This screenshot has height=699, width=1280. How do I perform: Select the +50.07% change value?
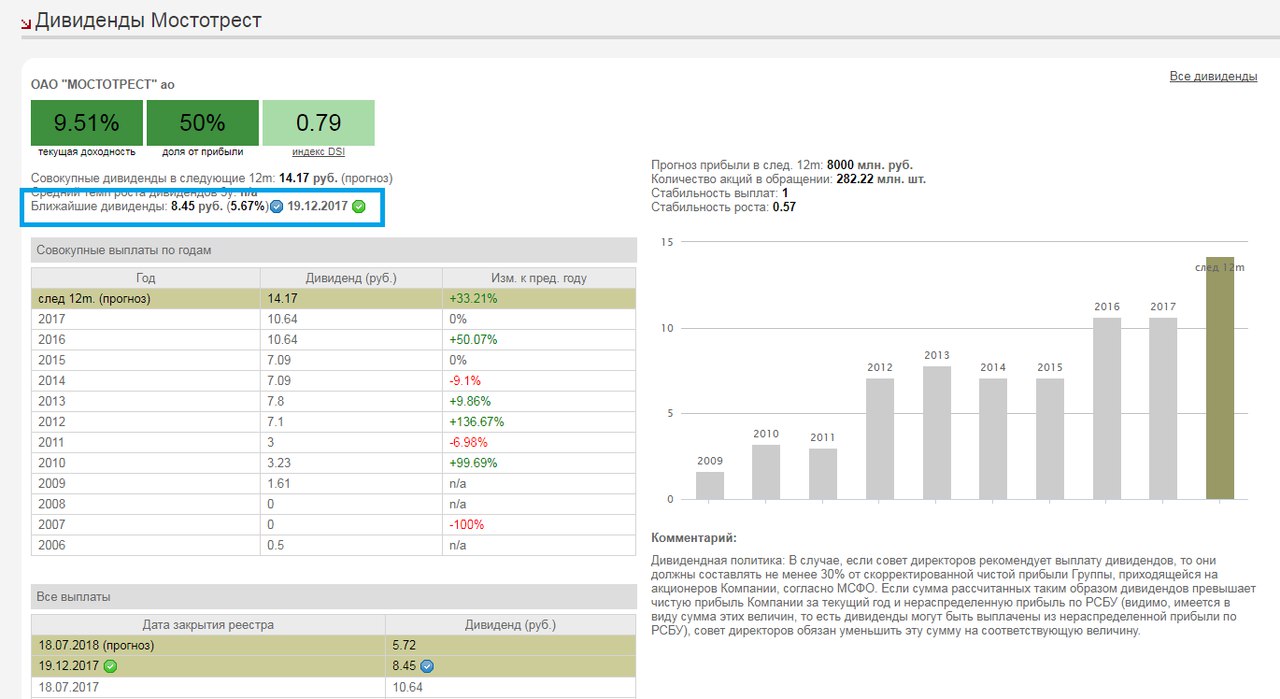(473, 339)
